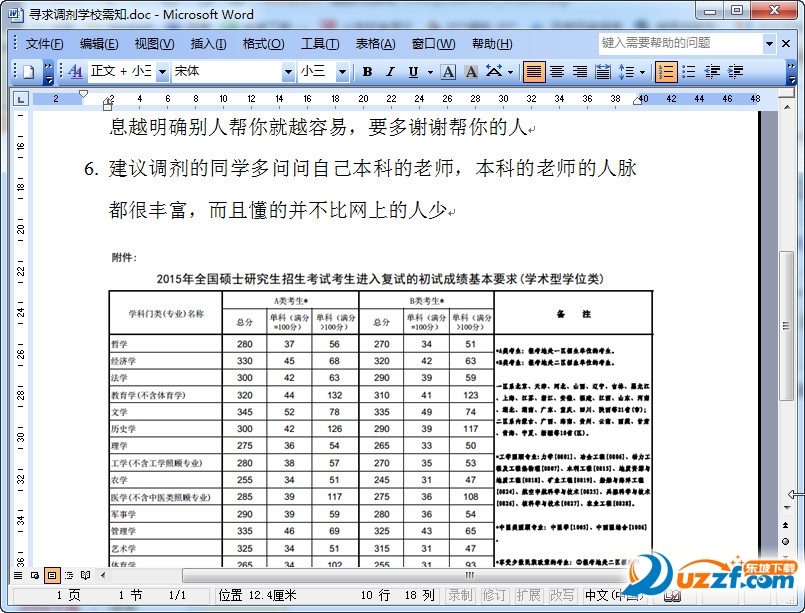
Task: Underline the selected text
Action: pyautogui.click(x=412, y=74)
